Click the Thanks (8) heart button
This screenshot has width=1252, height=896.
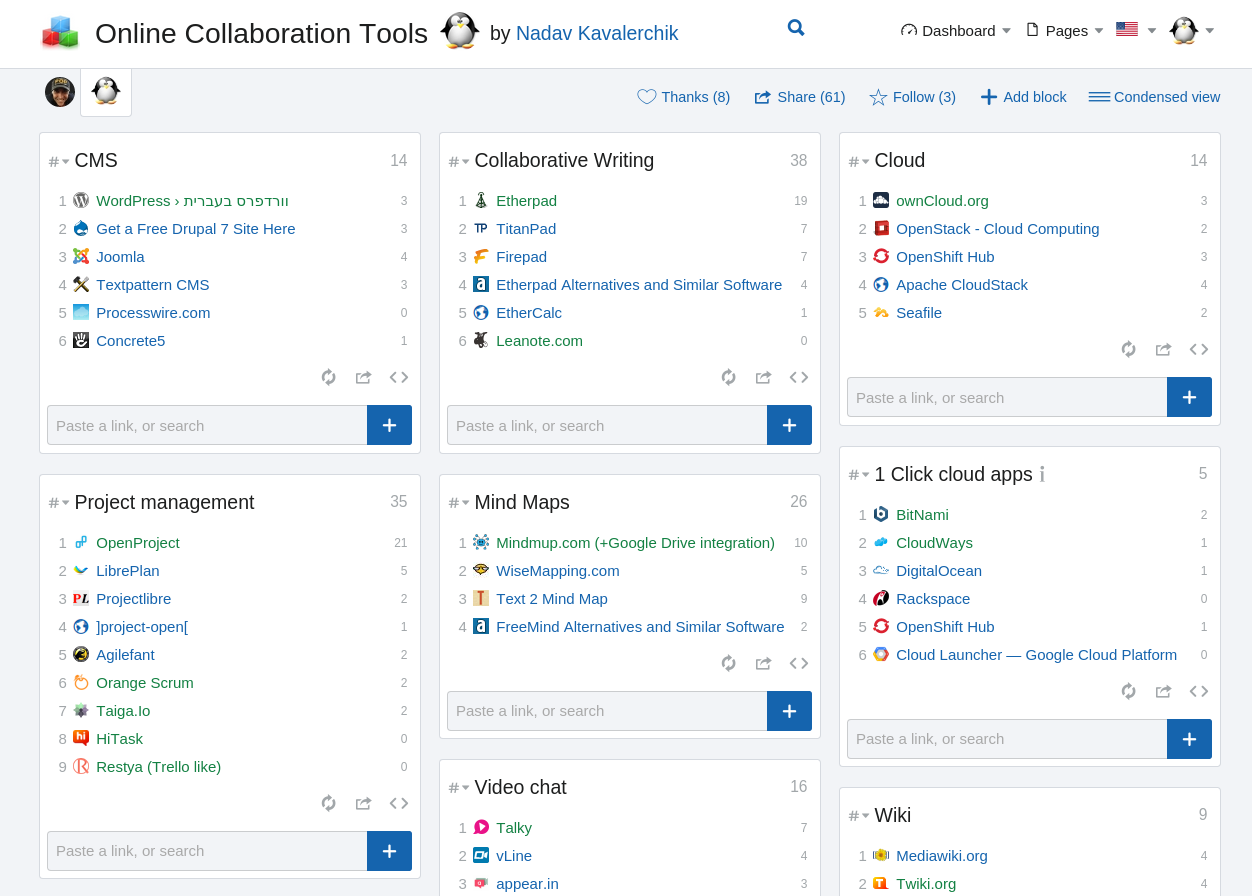pos(684,97)
